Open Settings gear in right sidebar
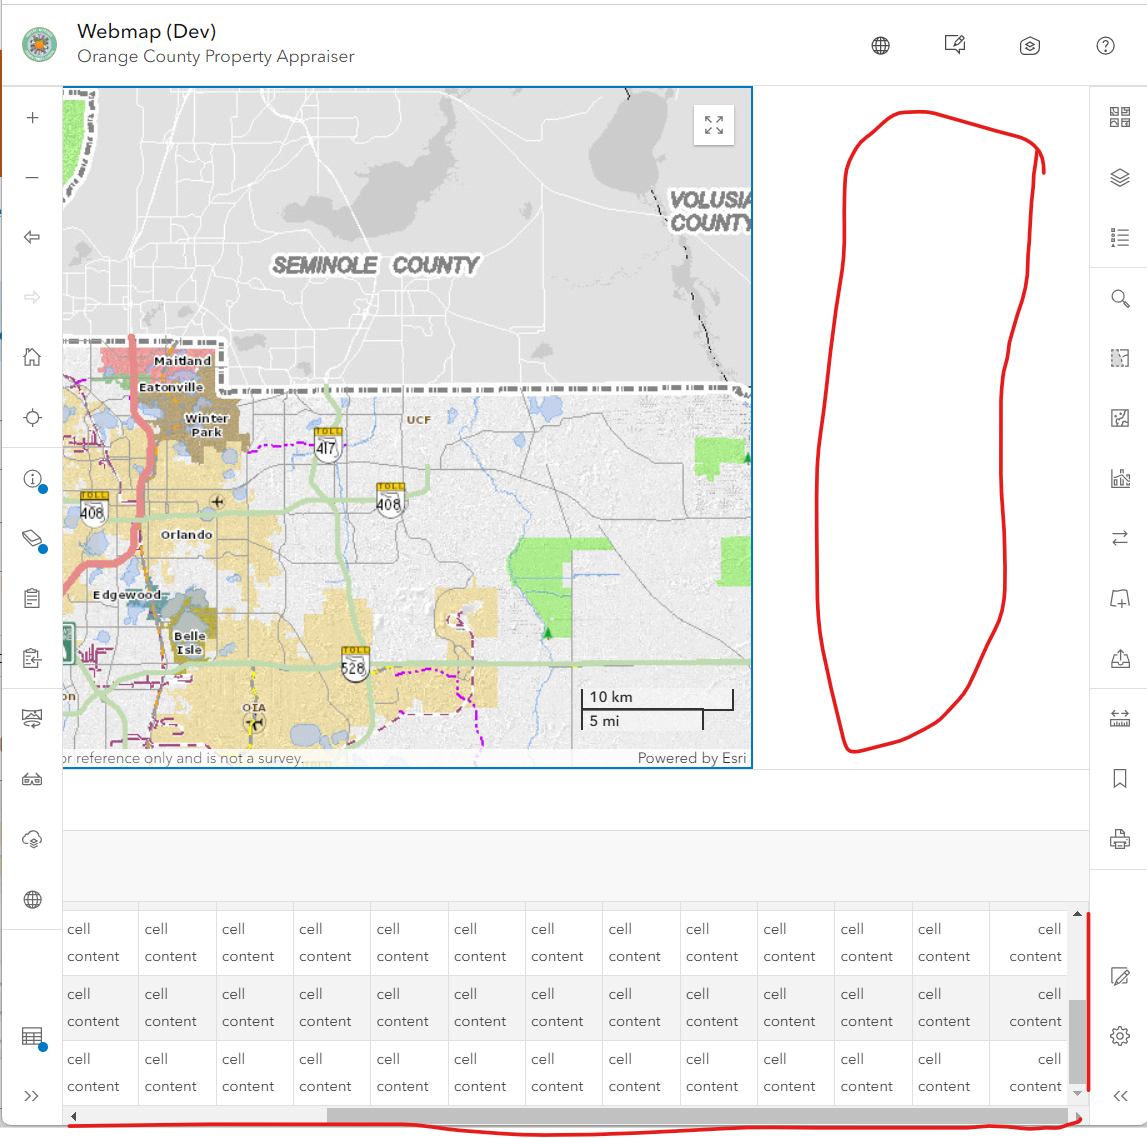1147x1138 pixels. tap(1119, 1036)
